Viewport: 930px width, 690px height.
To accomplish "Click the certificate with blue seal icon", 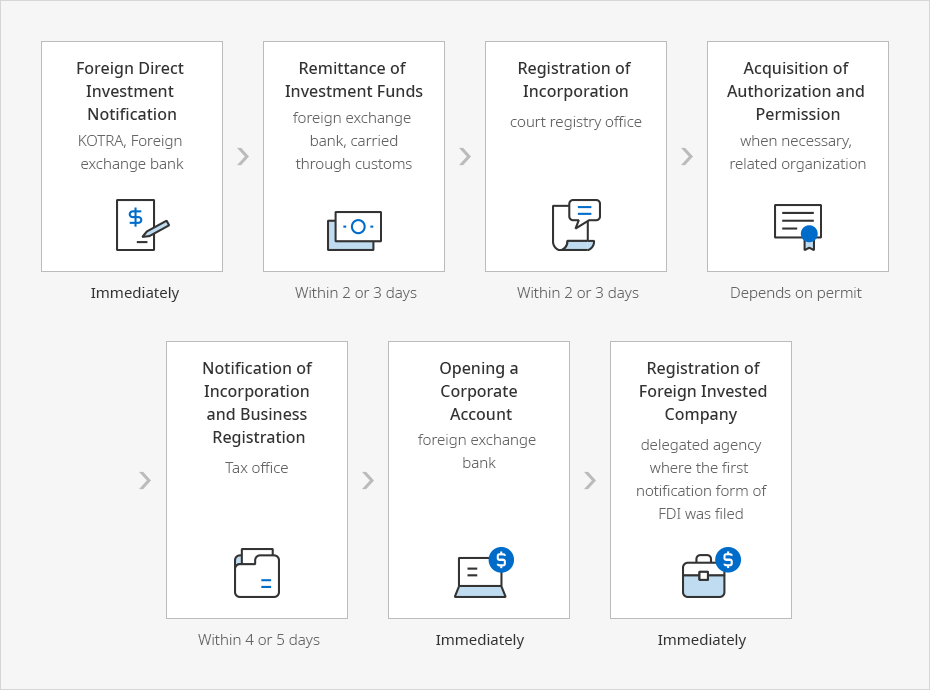I will (x=798, y=226).
